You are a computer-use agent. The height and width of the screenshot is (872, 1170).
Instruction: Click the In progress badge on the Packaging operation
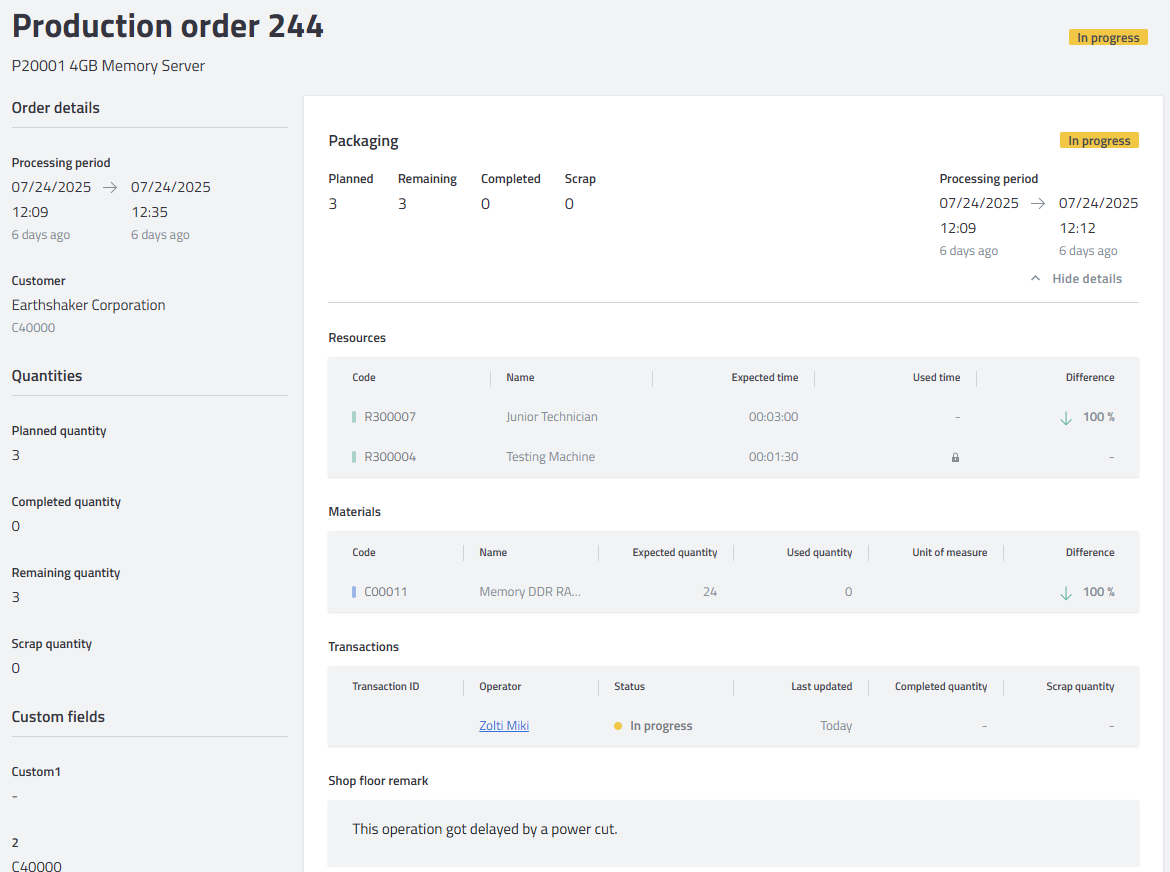coord(1099,140)
